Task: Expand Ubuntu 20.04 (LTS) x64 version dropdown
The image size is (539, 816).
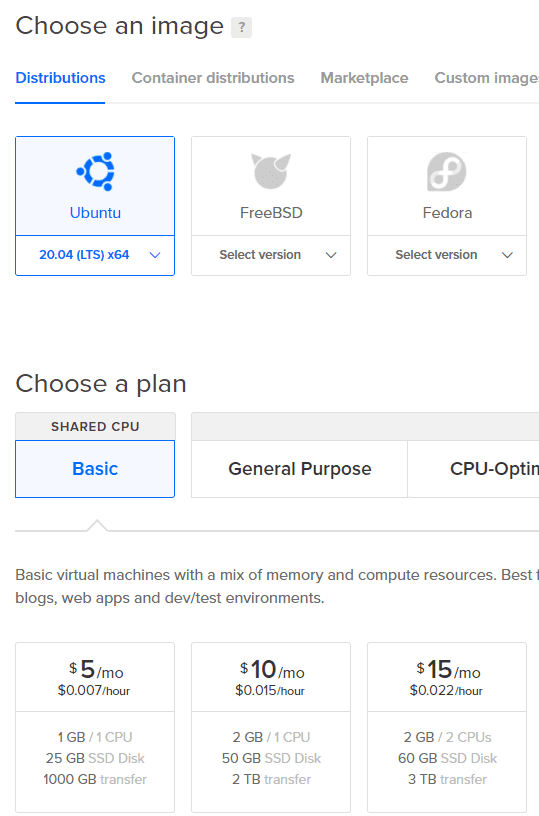Action: tap(95, 255)
